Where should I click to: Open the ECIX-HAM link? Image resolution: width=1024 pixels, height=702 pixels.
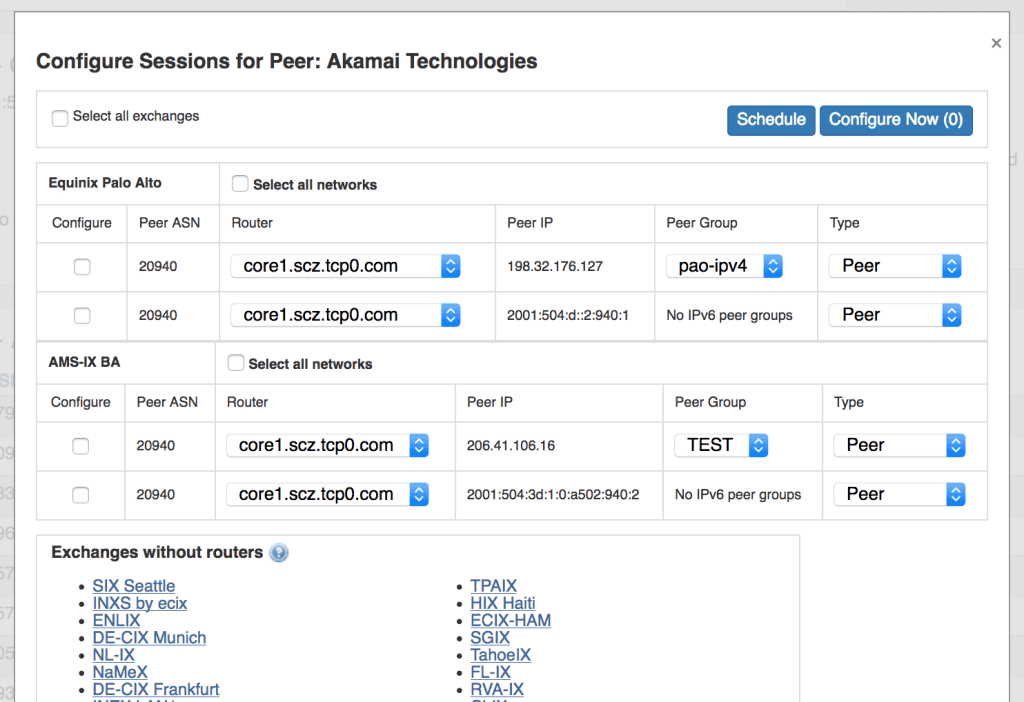(511, 620)
